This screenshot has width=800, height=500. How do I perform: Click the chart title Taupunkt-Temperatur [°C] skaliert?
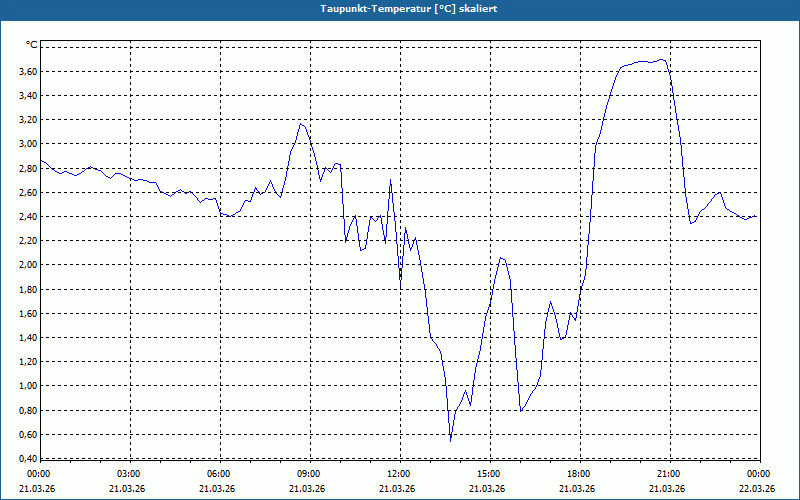tap(409, 9)
